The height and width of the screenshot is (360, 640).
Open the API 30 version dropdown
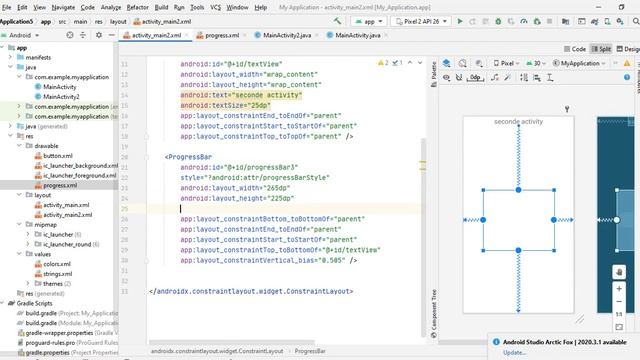[536, 63]
